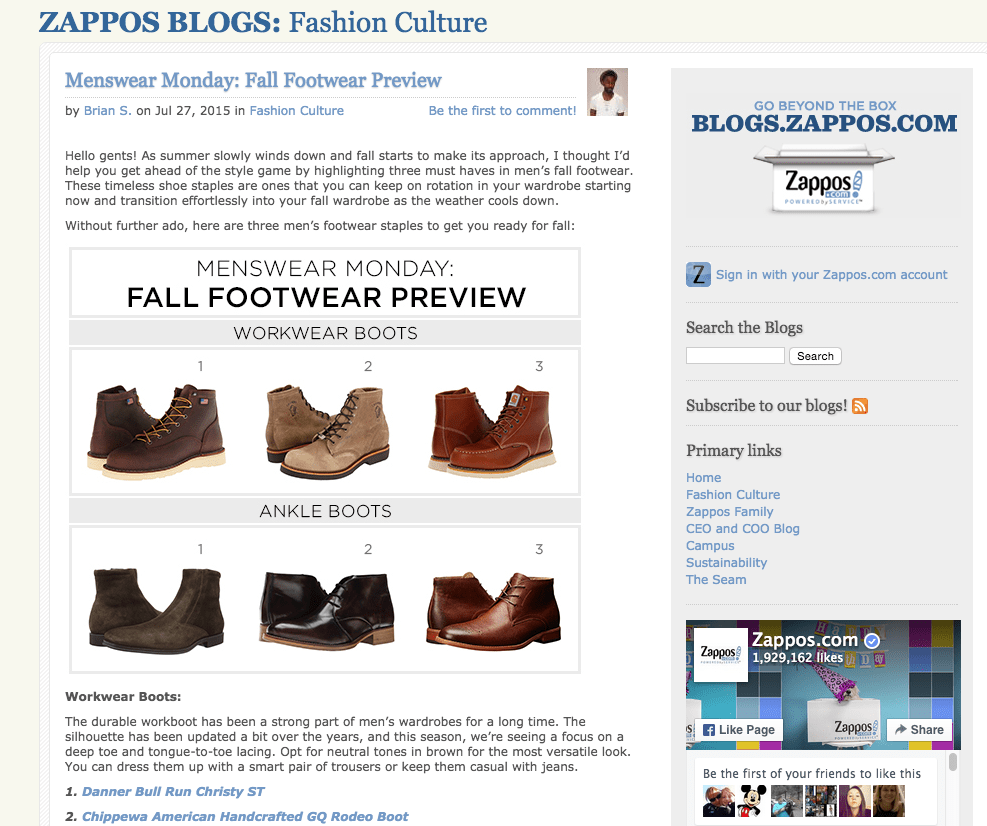Click the Facebook Share button

[x=919, y=730]
